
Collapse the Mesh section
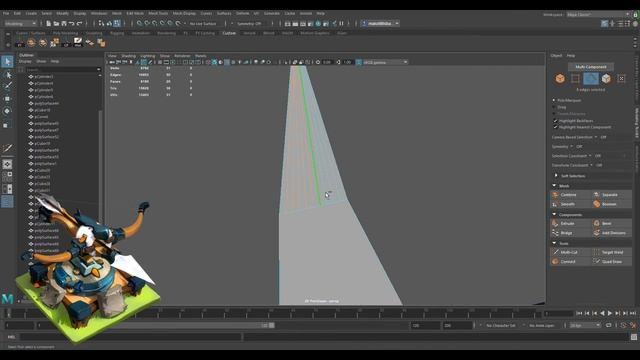click(x=554, y=186)
